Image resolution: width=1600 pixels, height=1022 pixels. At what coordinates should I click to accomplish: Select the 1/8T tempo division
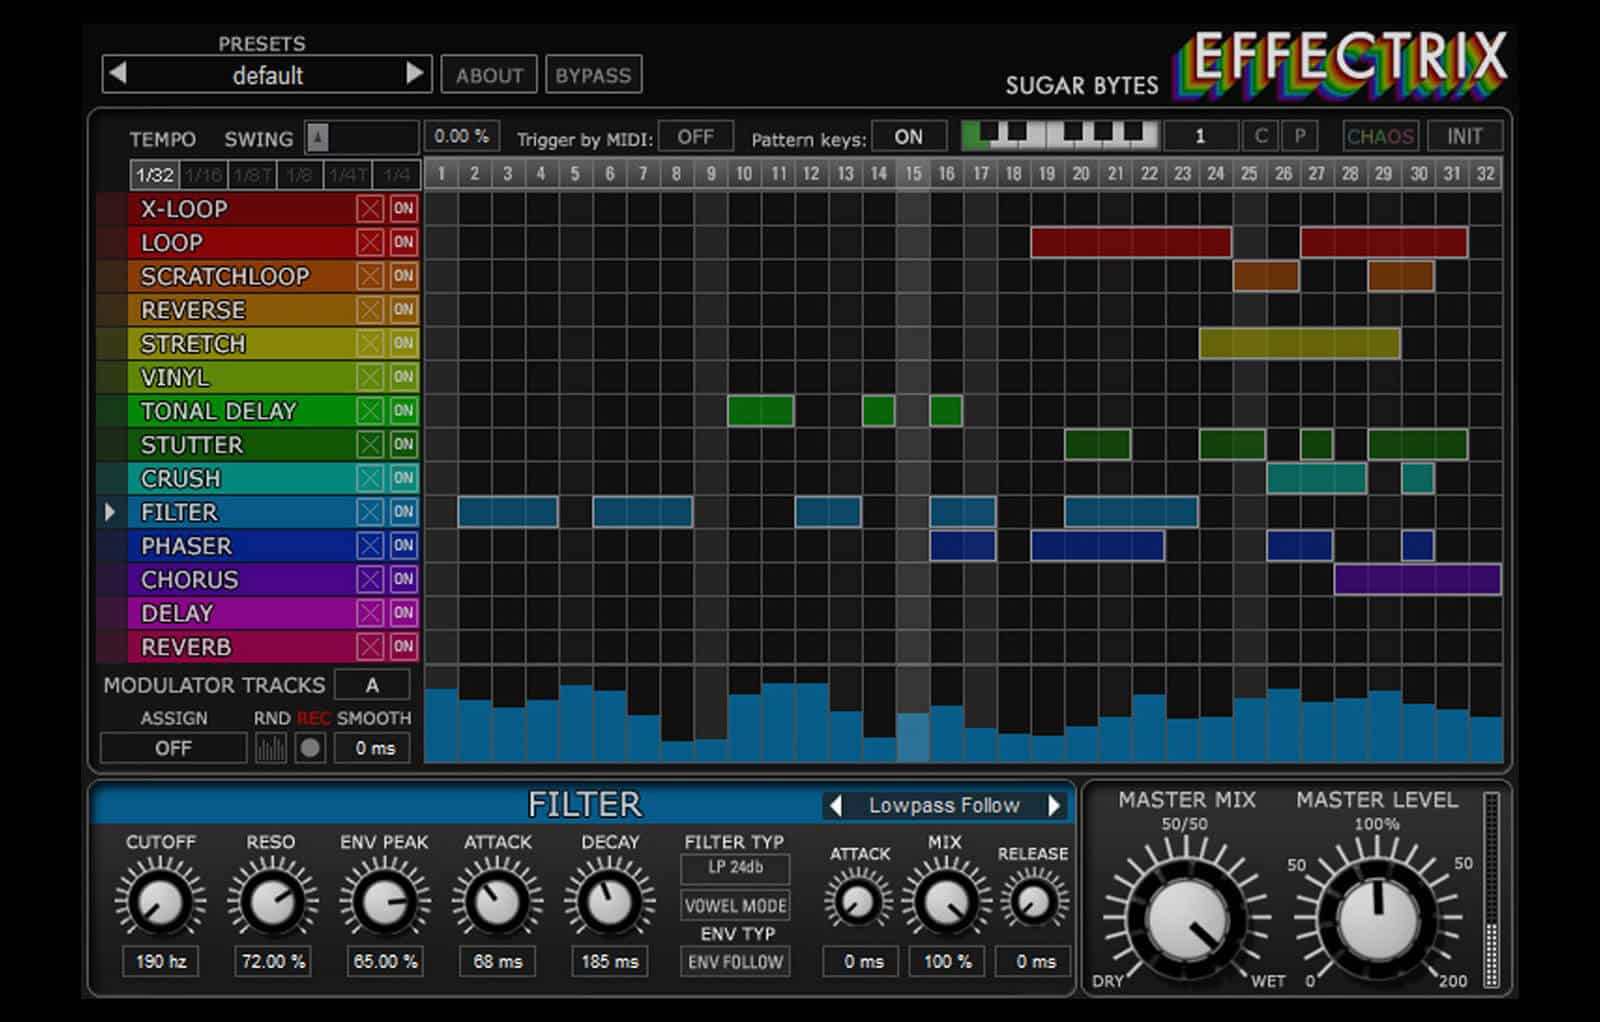(x=252, y=175)
